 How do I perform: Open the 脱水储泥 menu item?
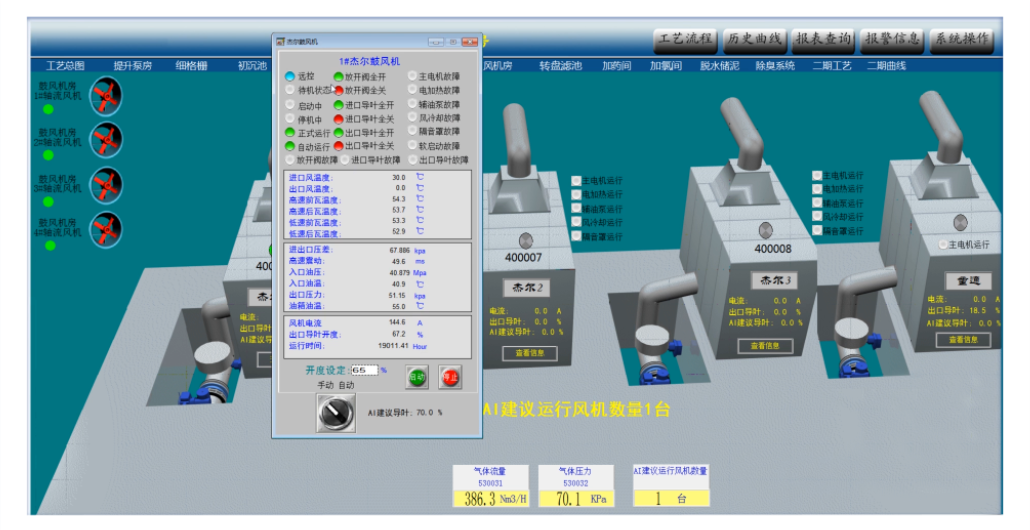719,66
